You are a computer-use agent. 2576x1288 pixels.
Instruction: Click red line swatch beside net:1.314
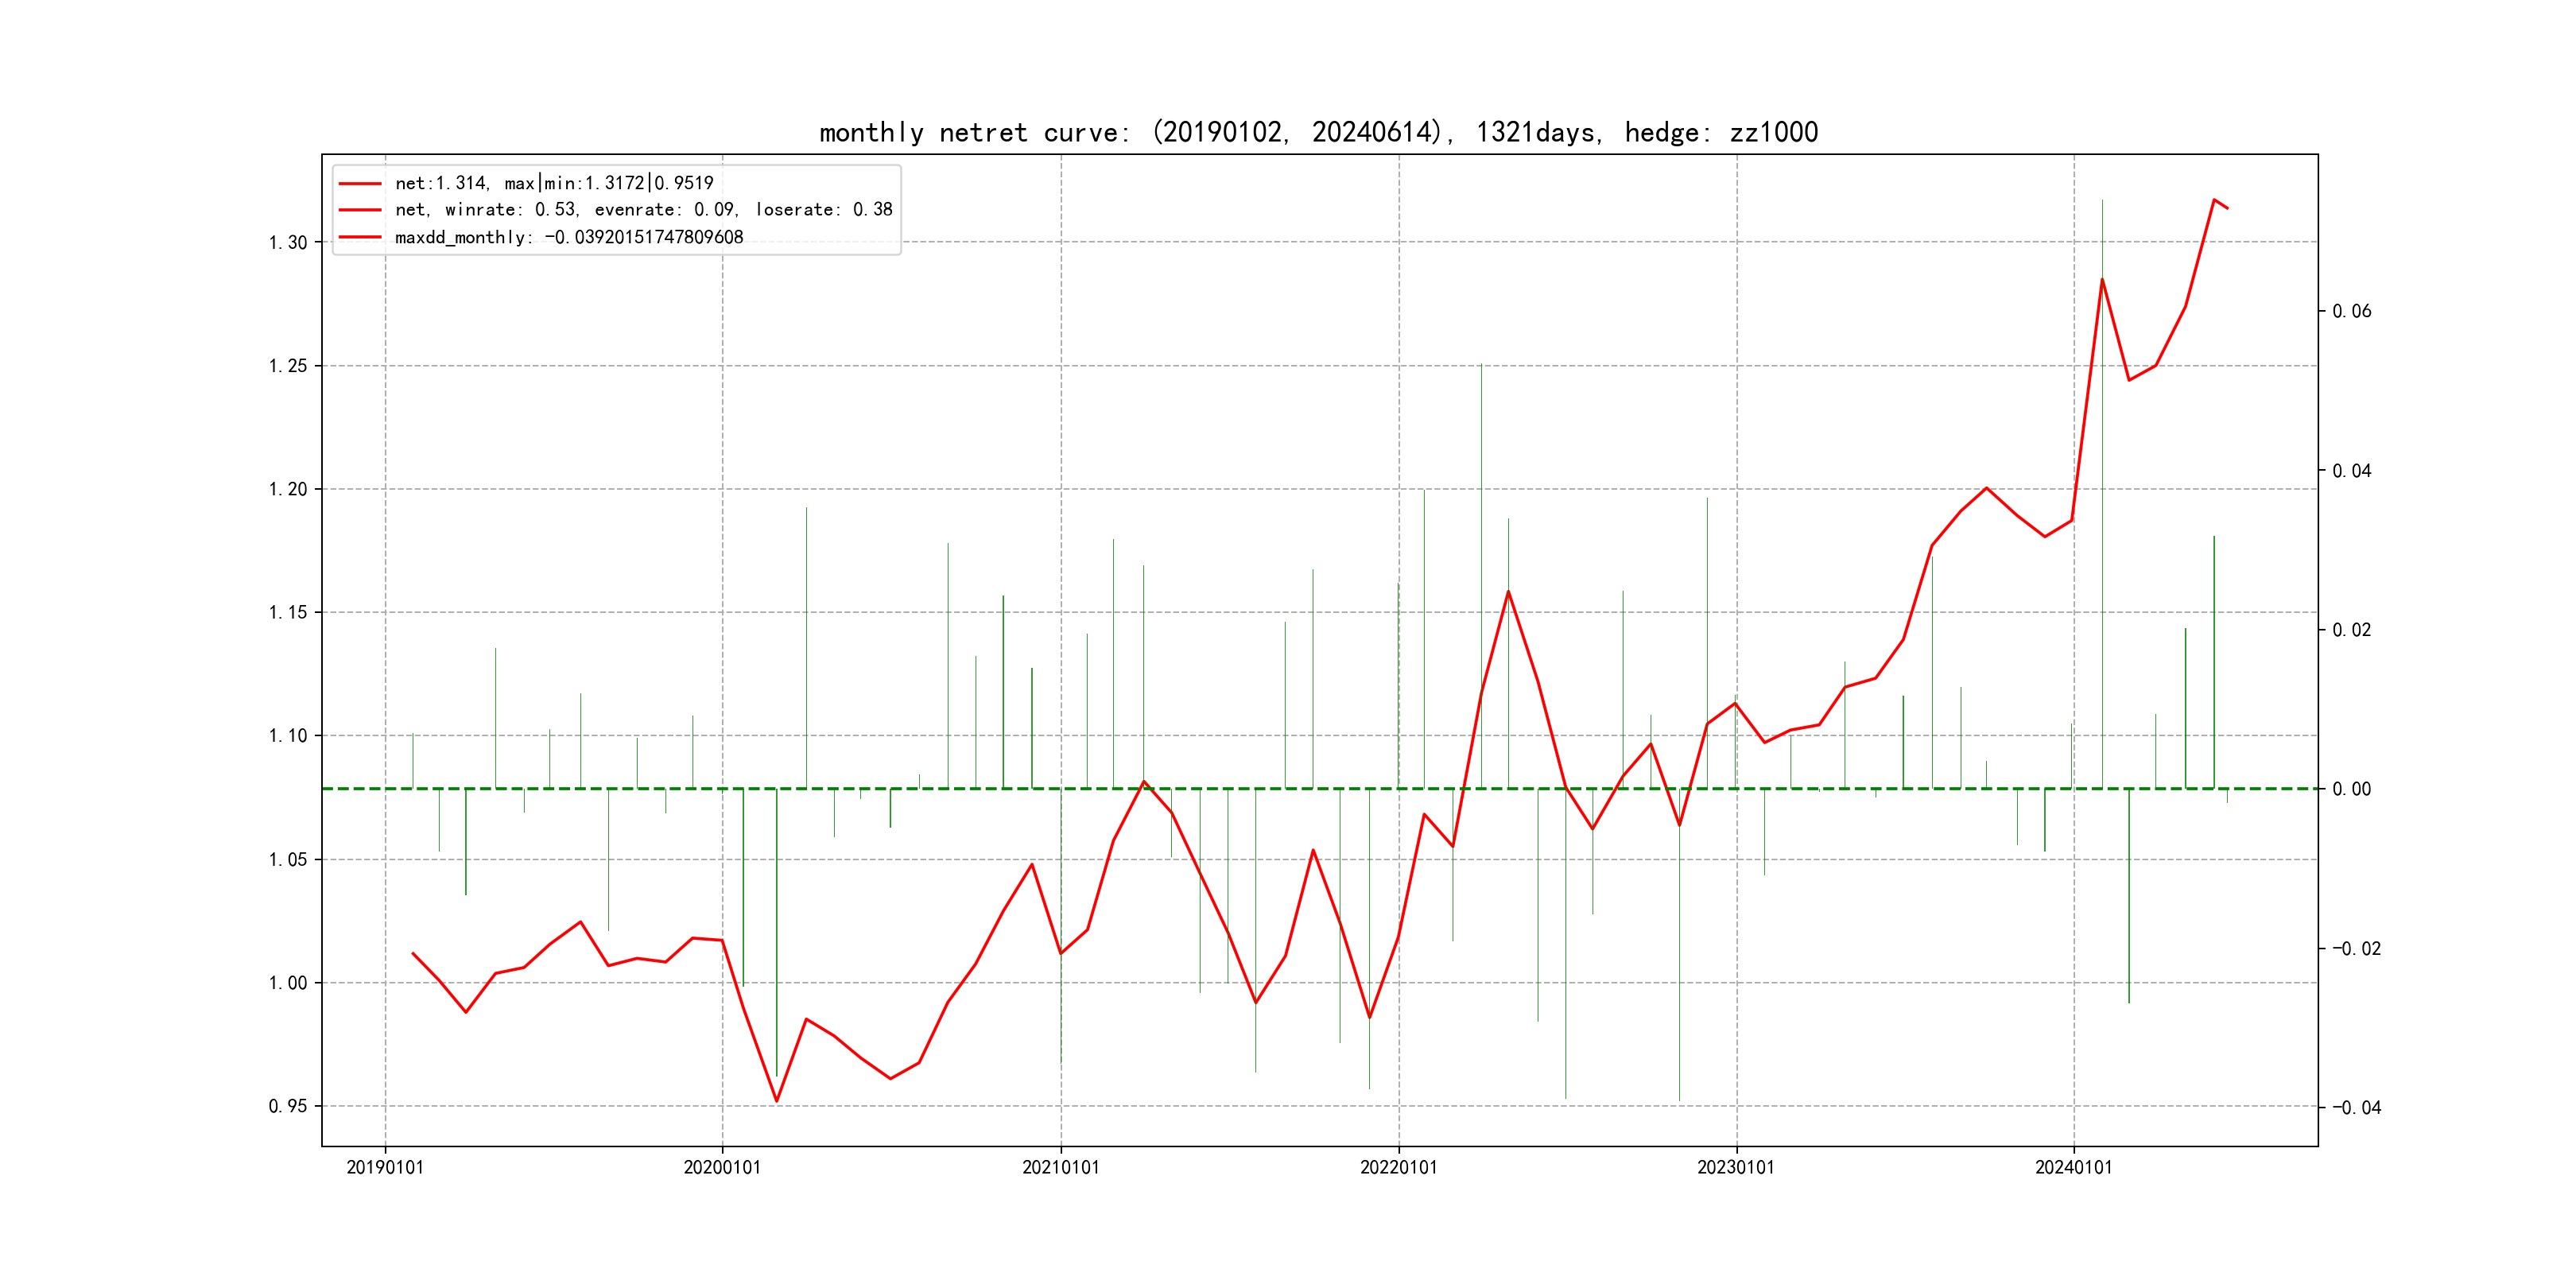pos(360,183)
